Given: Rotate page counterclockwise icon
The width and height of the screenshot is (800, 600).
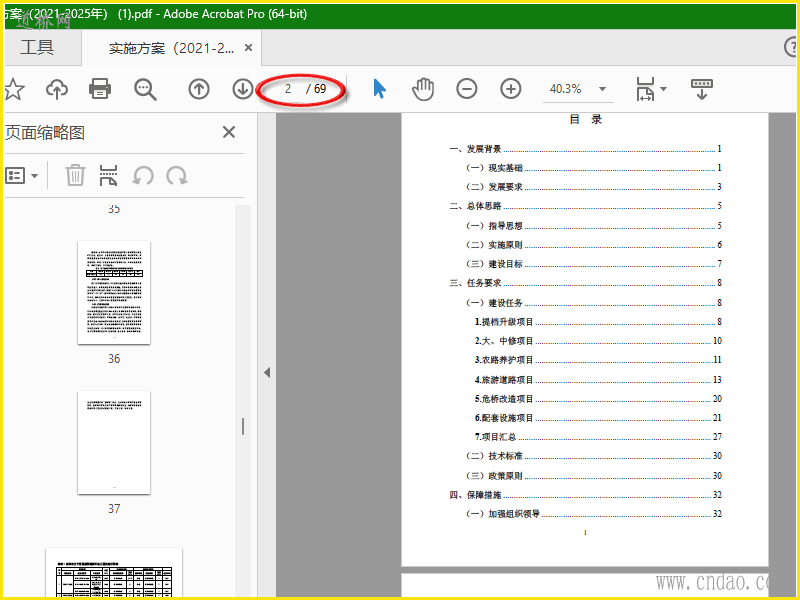Looking at the screenshot, I should 143,176.
